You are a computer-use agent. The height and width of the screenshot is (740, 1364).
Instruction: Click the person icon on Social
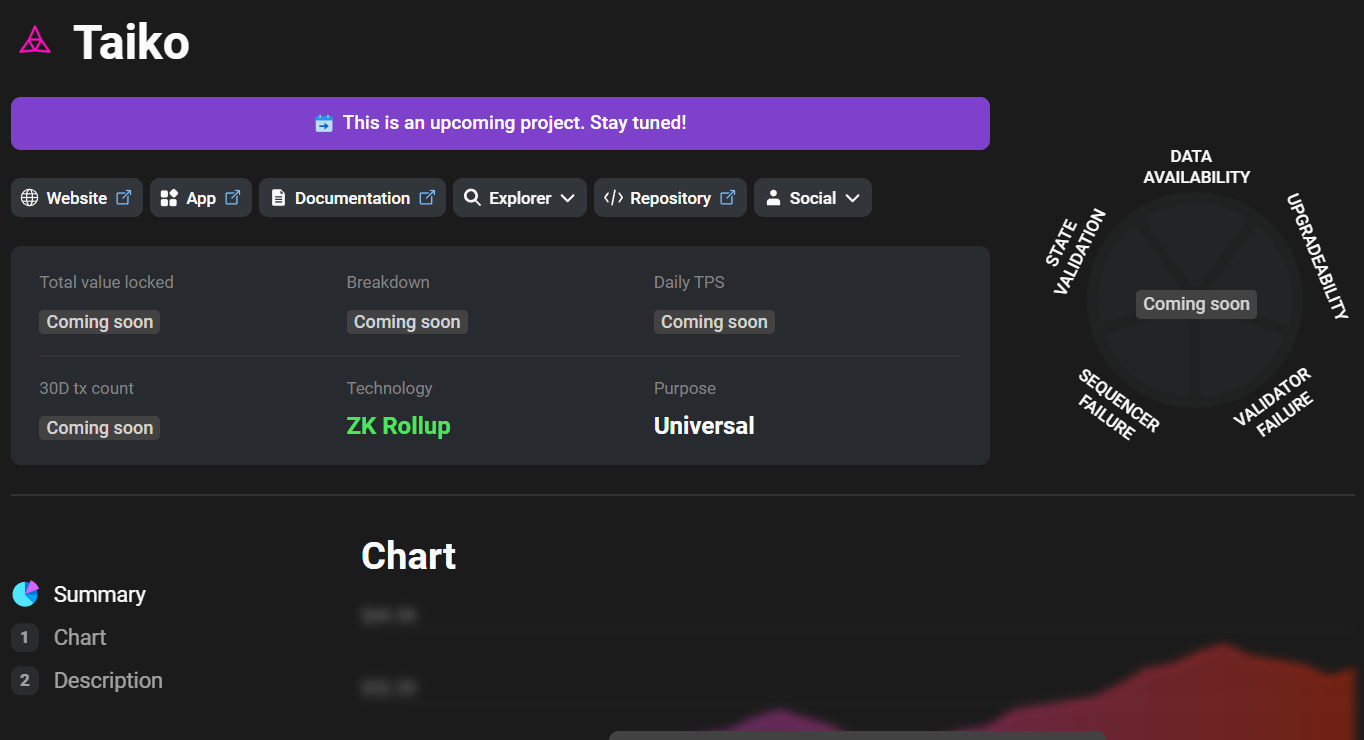(773, 198)
